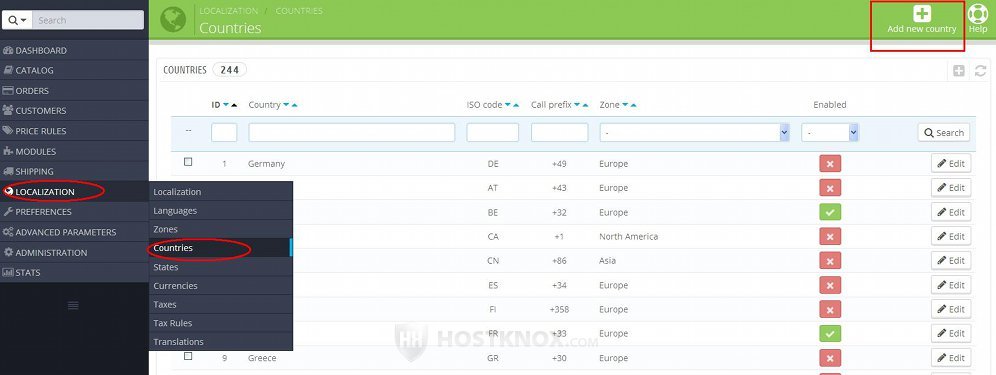Sort Zone column ascending arrow
This screenshot has width=996, height=375.
tap(633, 105)
